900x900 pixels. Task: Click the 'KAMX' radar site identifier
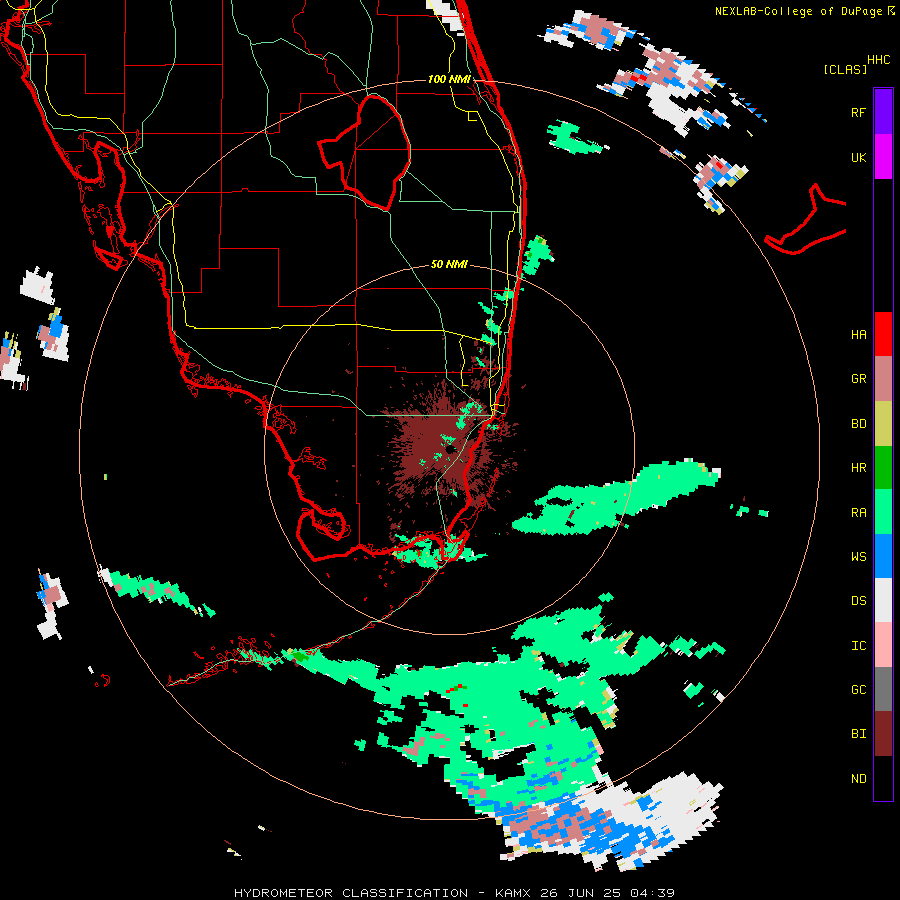(x=512, y=893)
